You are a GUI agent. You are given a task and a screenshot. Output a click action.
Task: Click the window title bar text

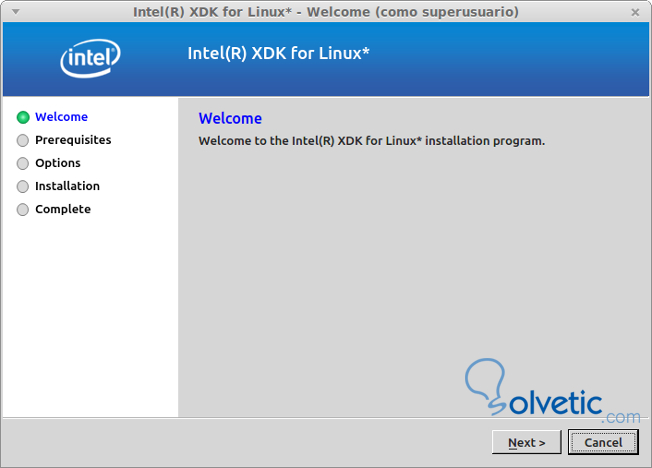click(326, 12)
